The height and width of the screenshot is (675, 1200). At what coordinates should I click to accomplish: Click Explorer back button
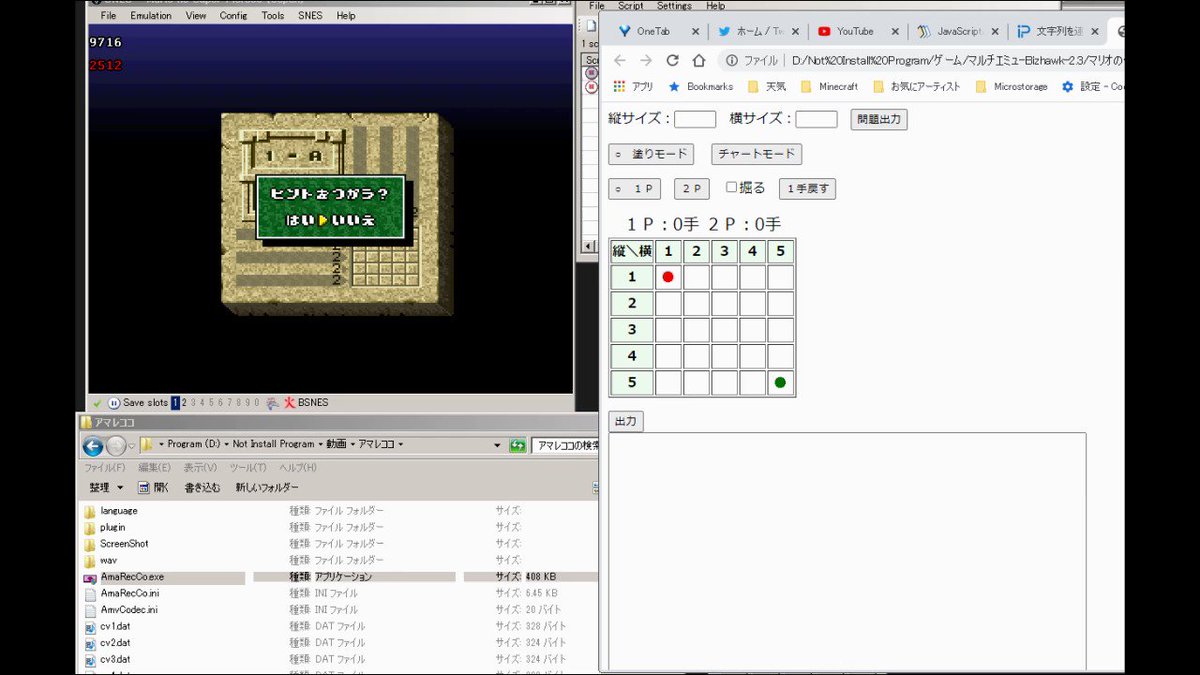coord(93,446)
